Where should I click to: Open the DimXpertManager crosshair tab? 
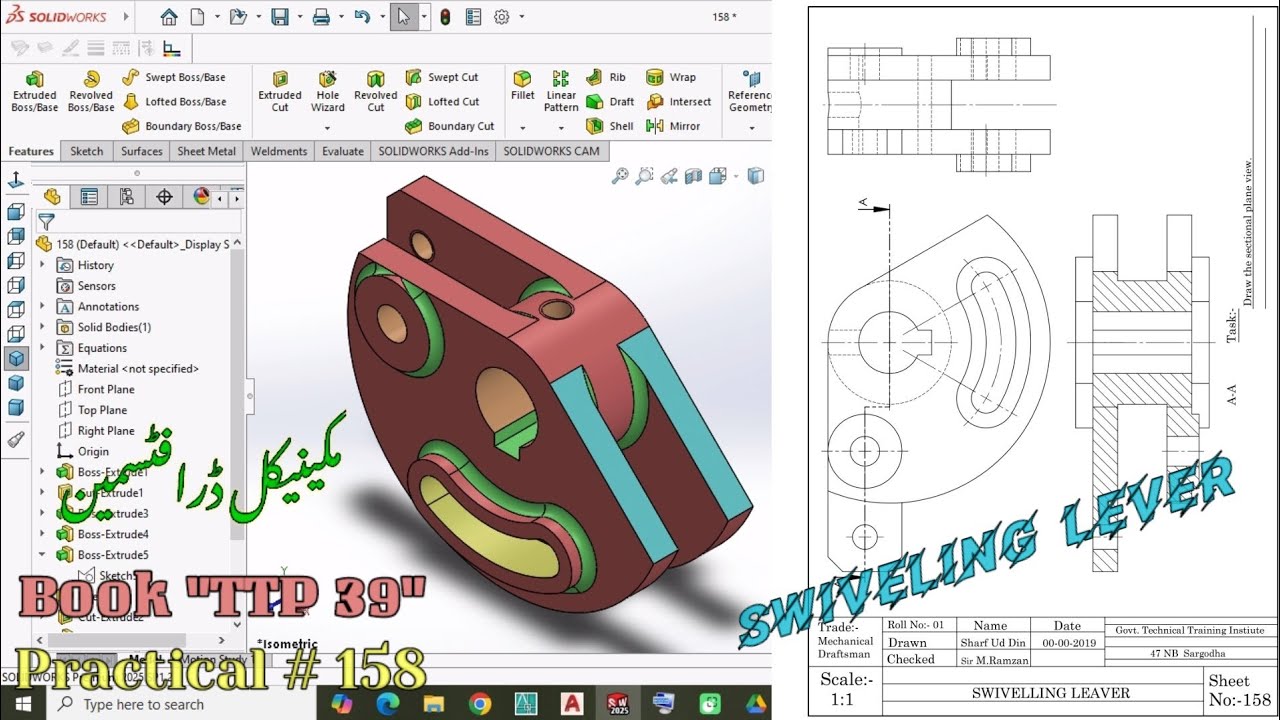[165, 197]
